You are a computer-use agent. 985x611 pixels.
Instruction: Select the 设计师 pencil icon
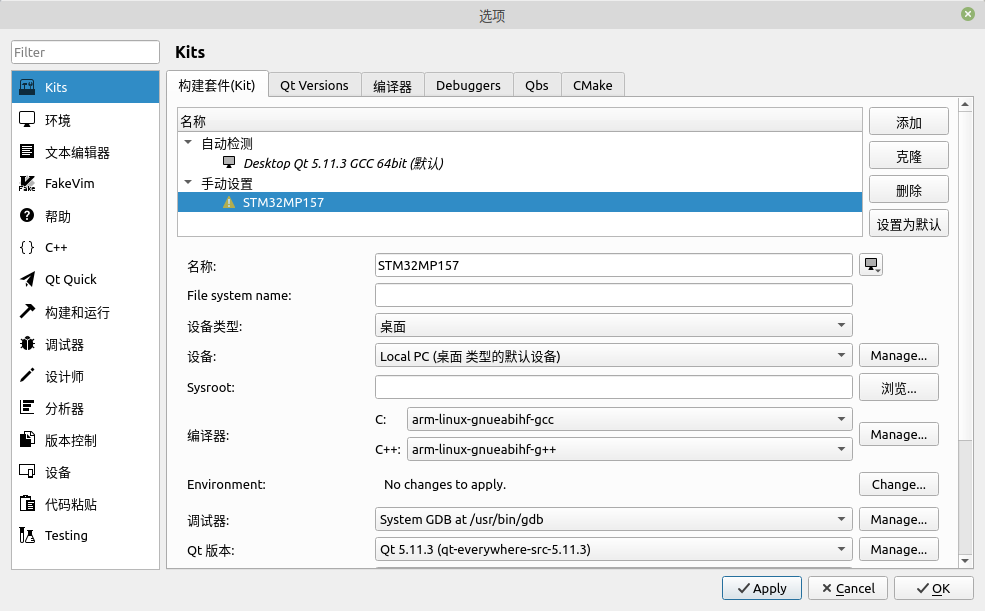[x=27, y=376]
